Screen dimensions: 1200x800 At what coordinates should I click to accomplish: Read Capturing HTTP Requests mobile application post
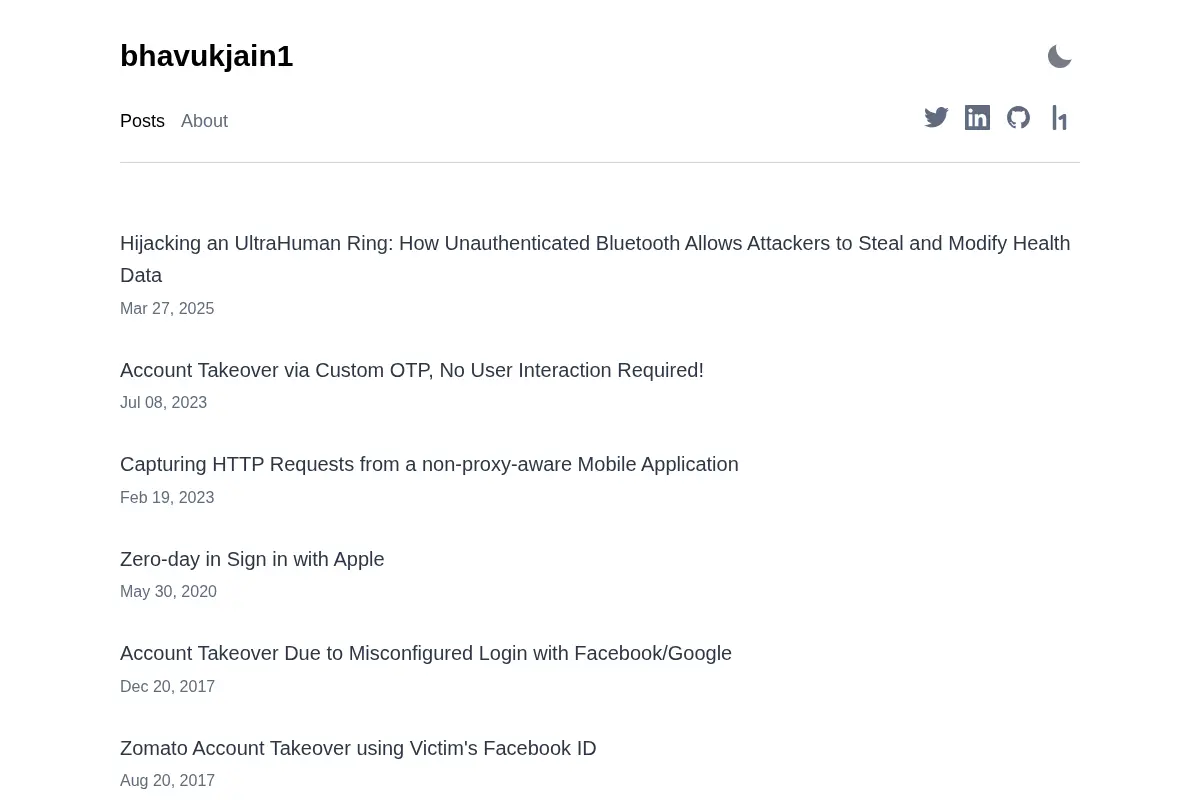[429, 464]
